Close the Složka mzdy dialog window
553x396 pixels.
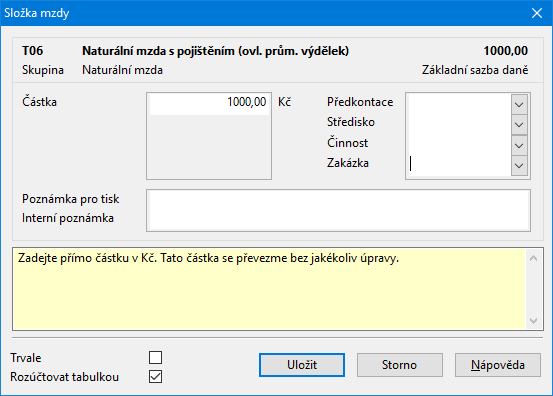537,13
